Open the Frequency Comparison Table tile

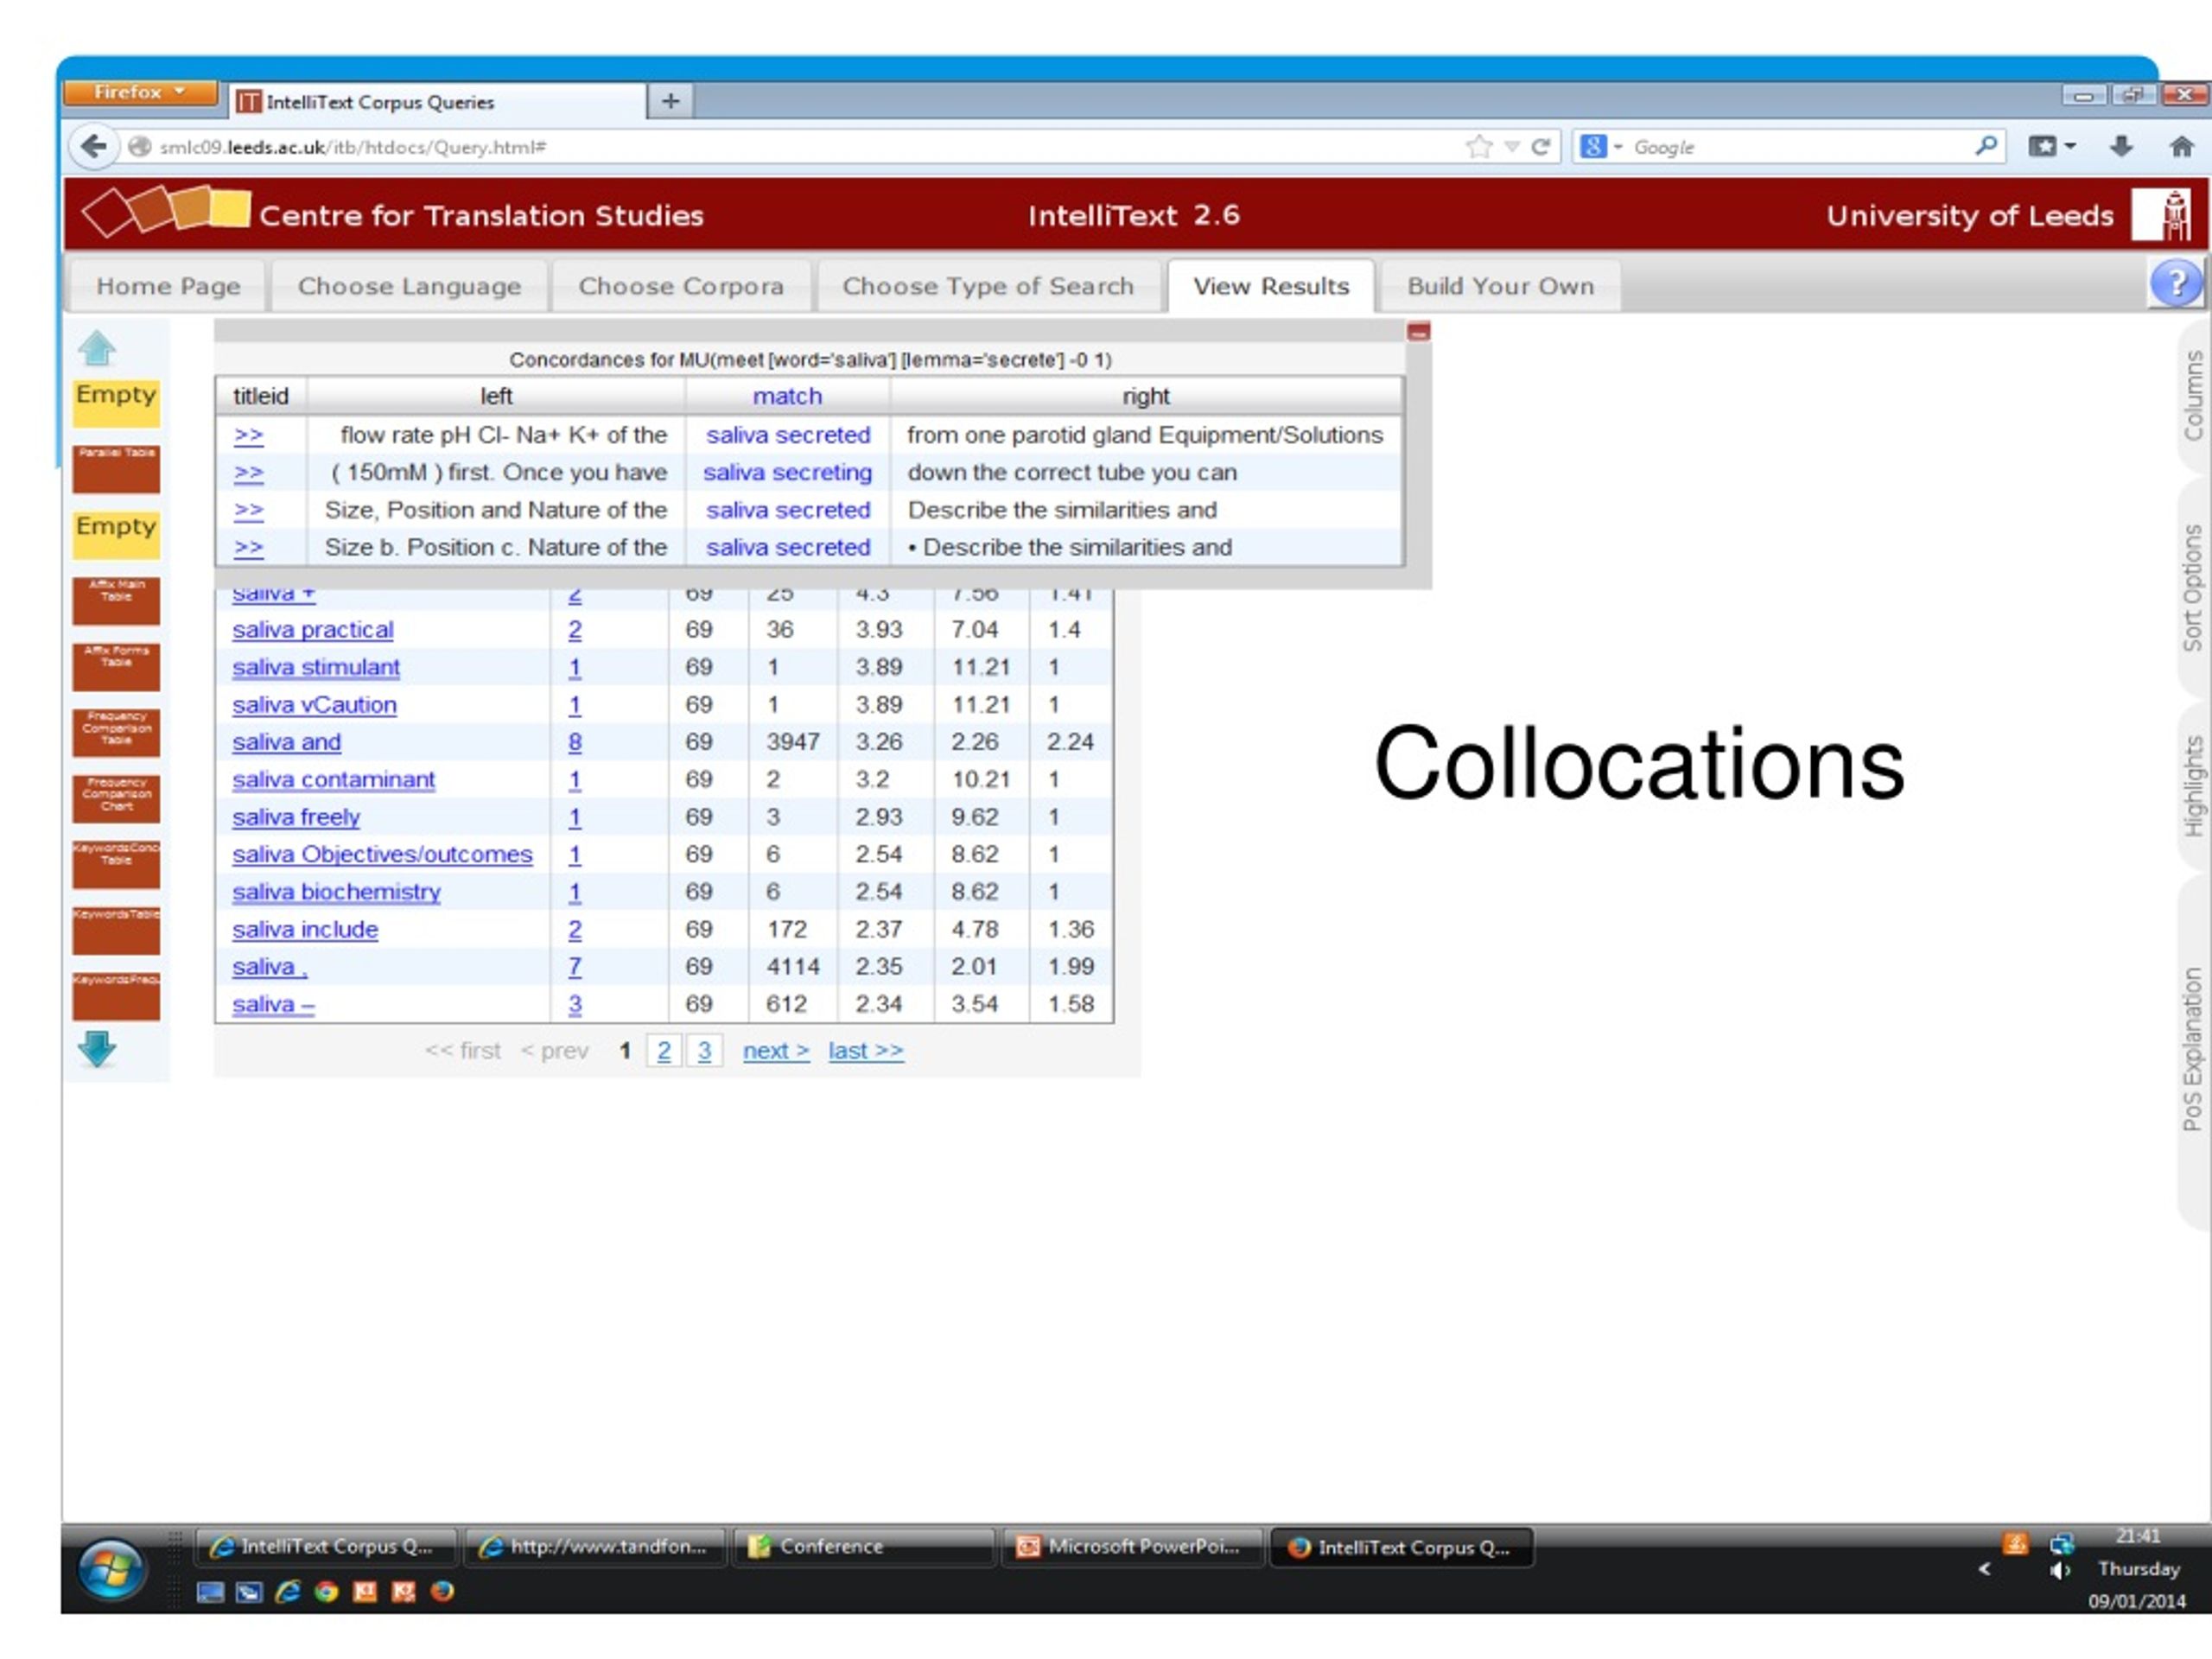(116, 733)
